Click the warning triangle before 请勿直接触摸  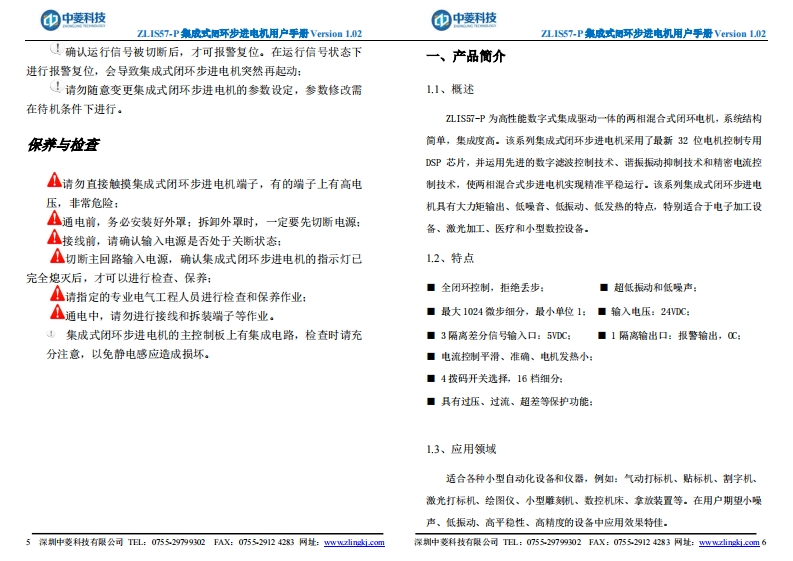(54, 181)
